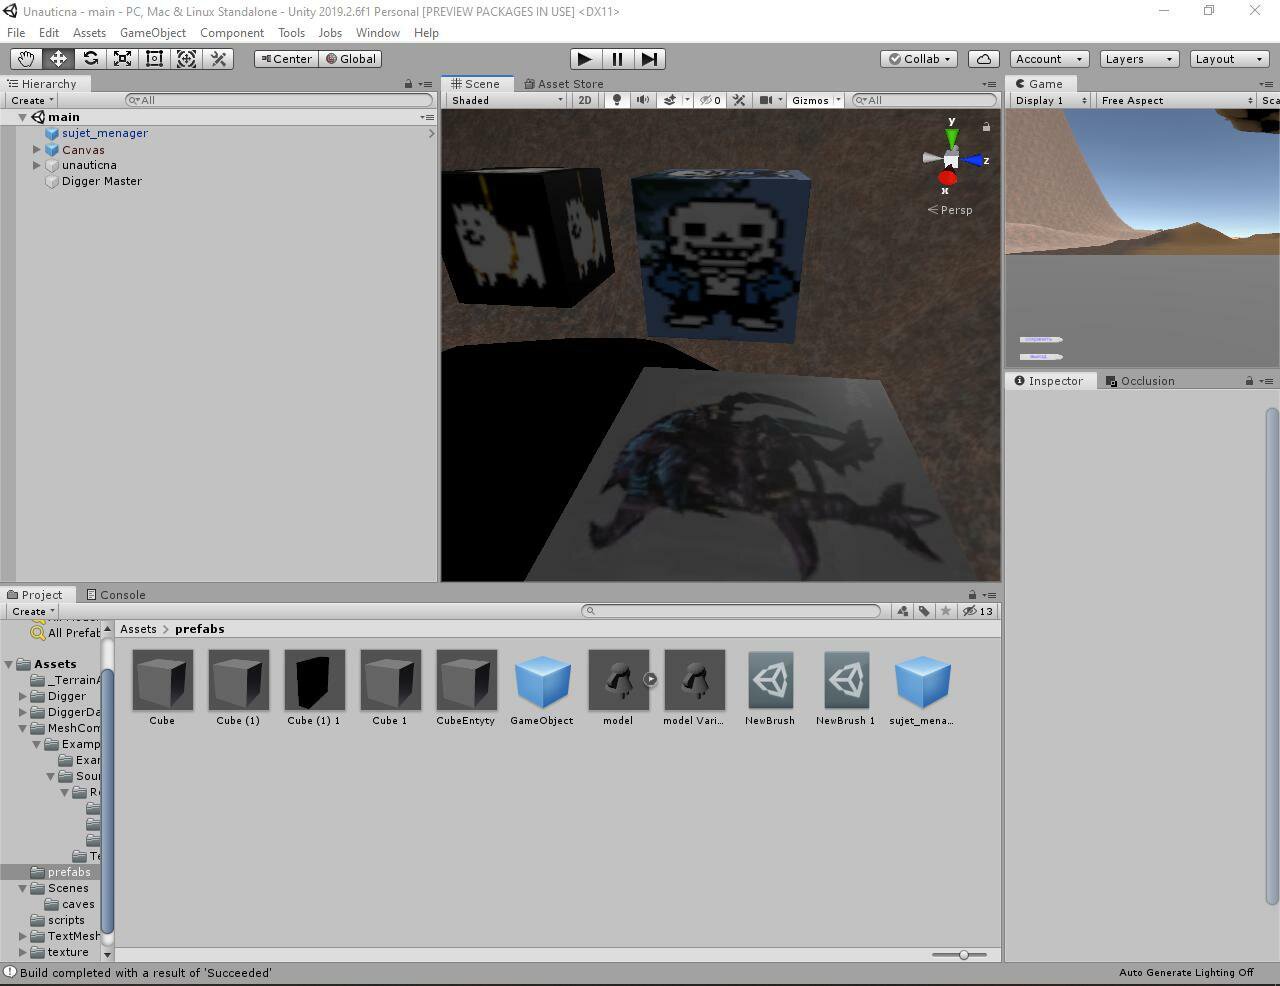This screenshot has height=986, width=1280.
Task: Toggle scene audio
Action: [x=643, y=100]
